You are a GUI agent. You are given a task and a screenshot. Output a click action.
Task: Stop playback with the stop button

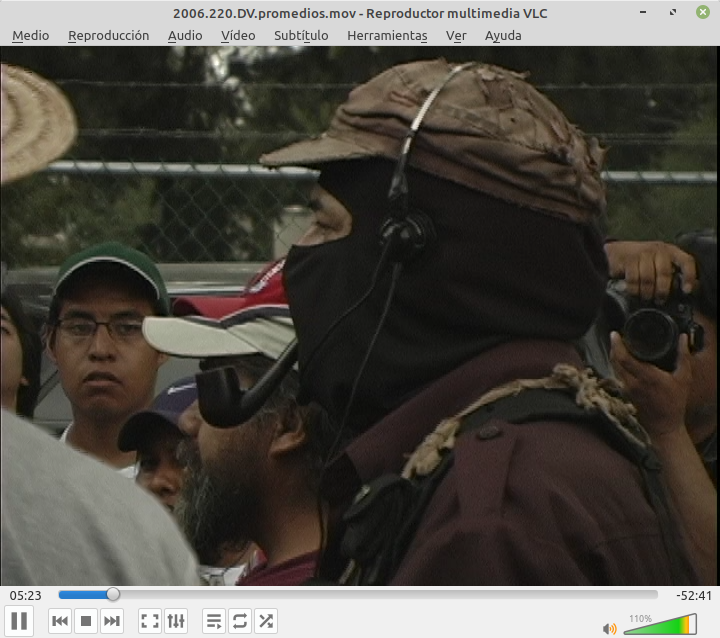86,621
